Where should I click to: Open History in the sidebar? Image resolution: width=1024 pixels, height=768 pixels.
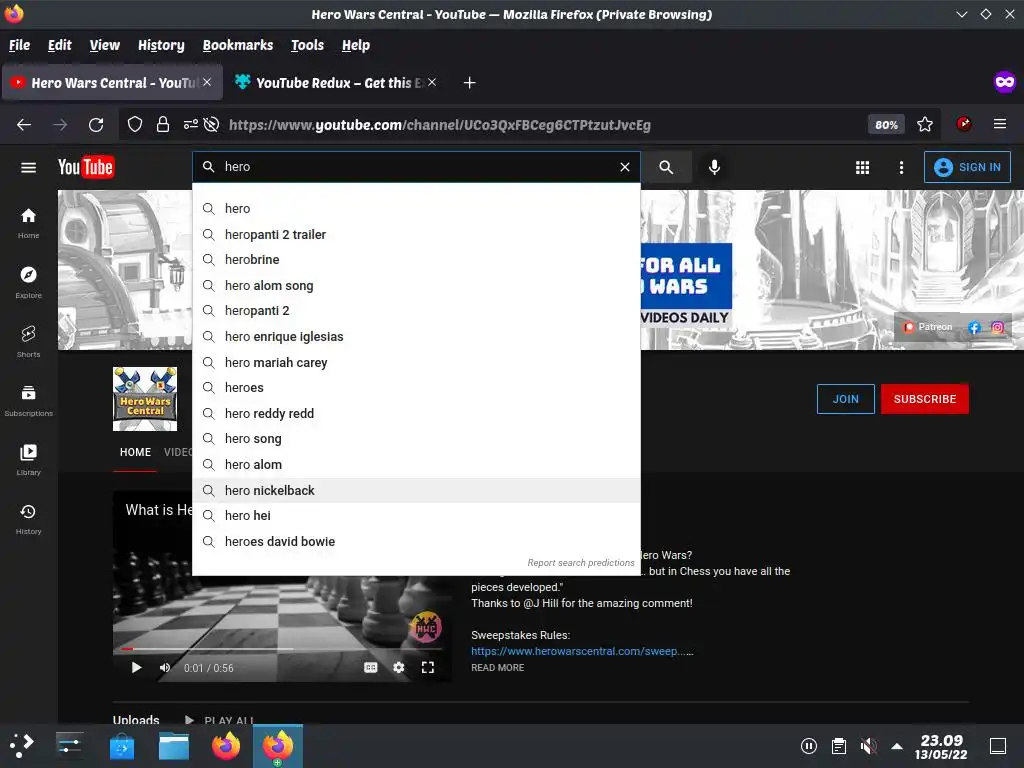click(28, 519)
